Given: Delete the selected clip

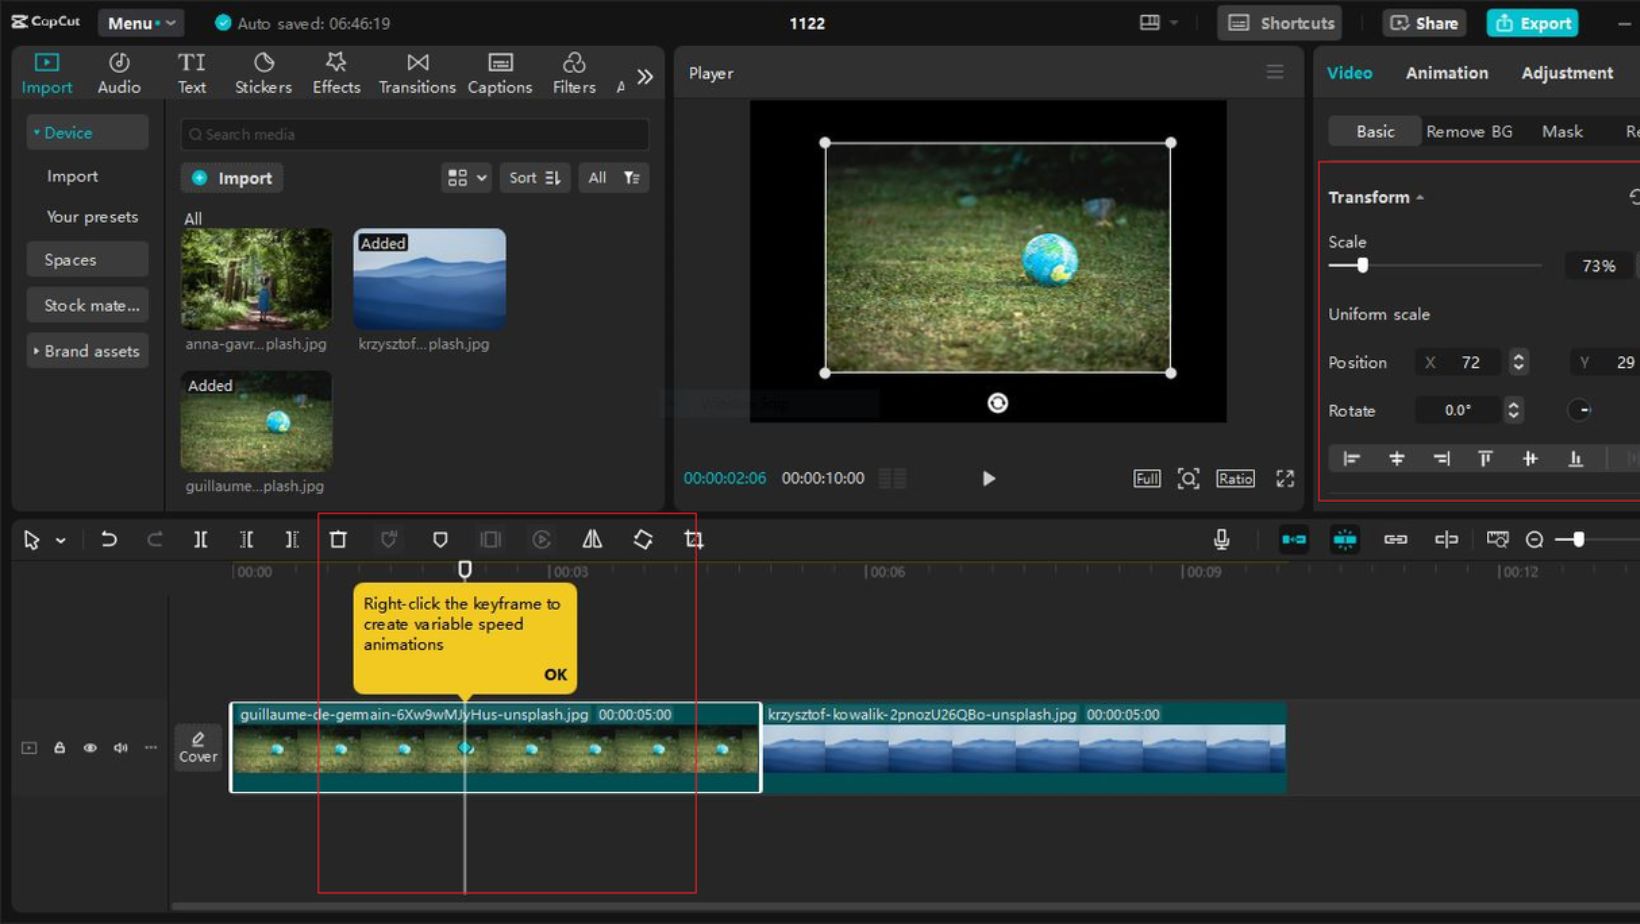Looking at the screenshot, I should point(338,540).
